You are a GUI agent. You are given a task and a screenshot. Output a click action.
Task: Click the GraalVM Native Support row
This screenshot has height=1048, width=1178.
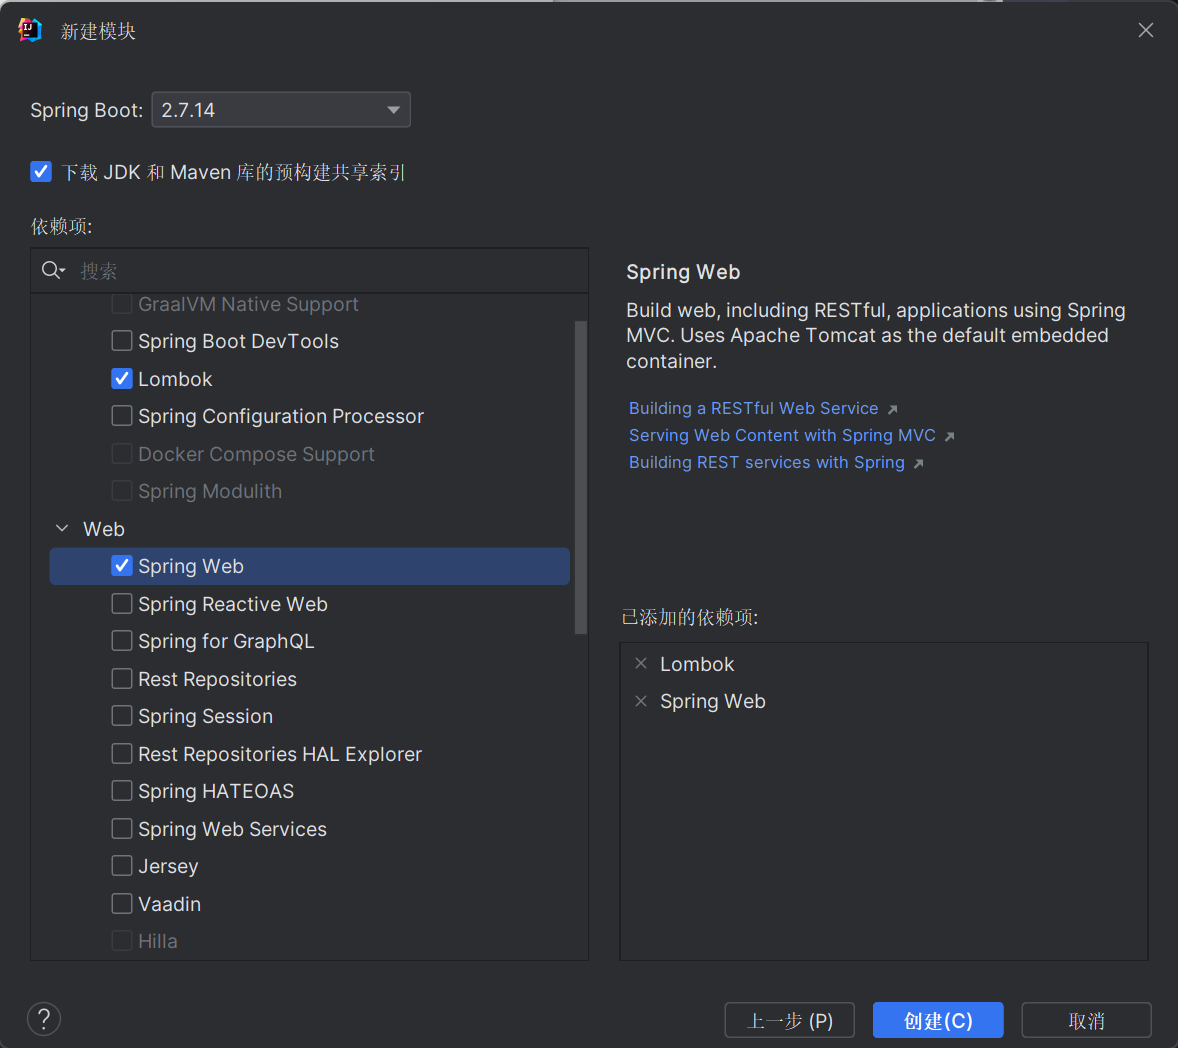click(x=310, y=304)
